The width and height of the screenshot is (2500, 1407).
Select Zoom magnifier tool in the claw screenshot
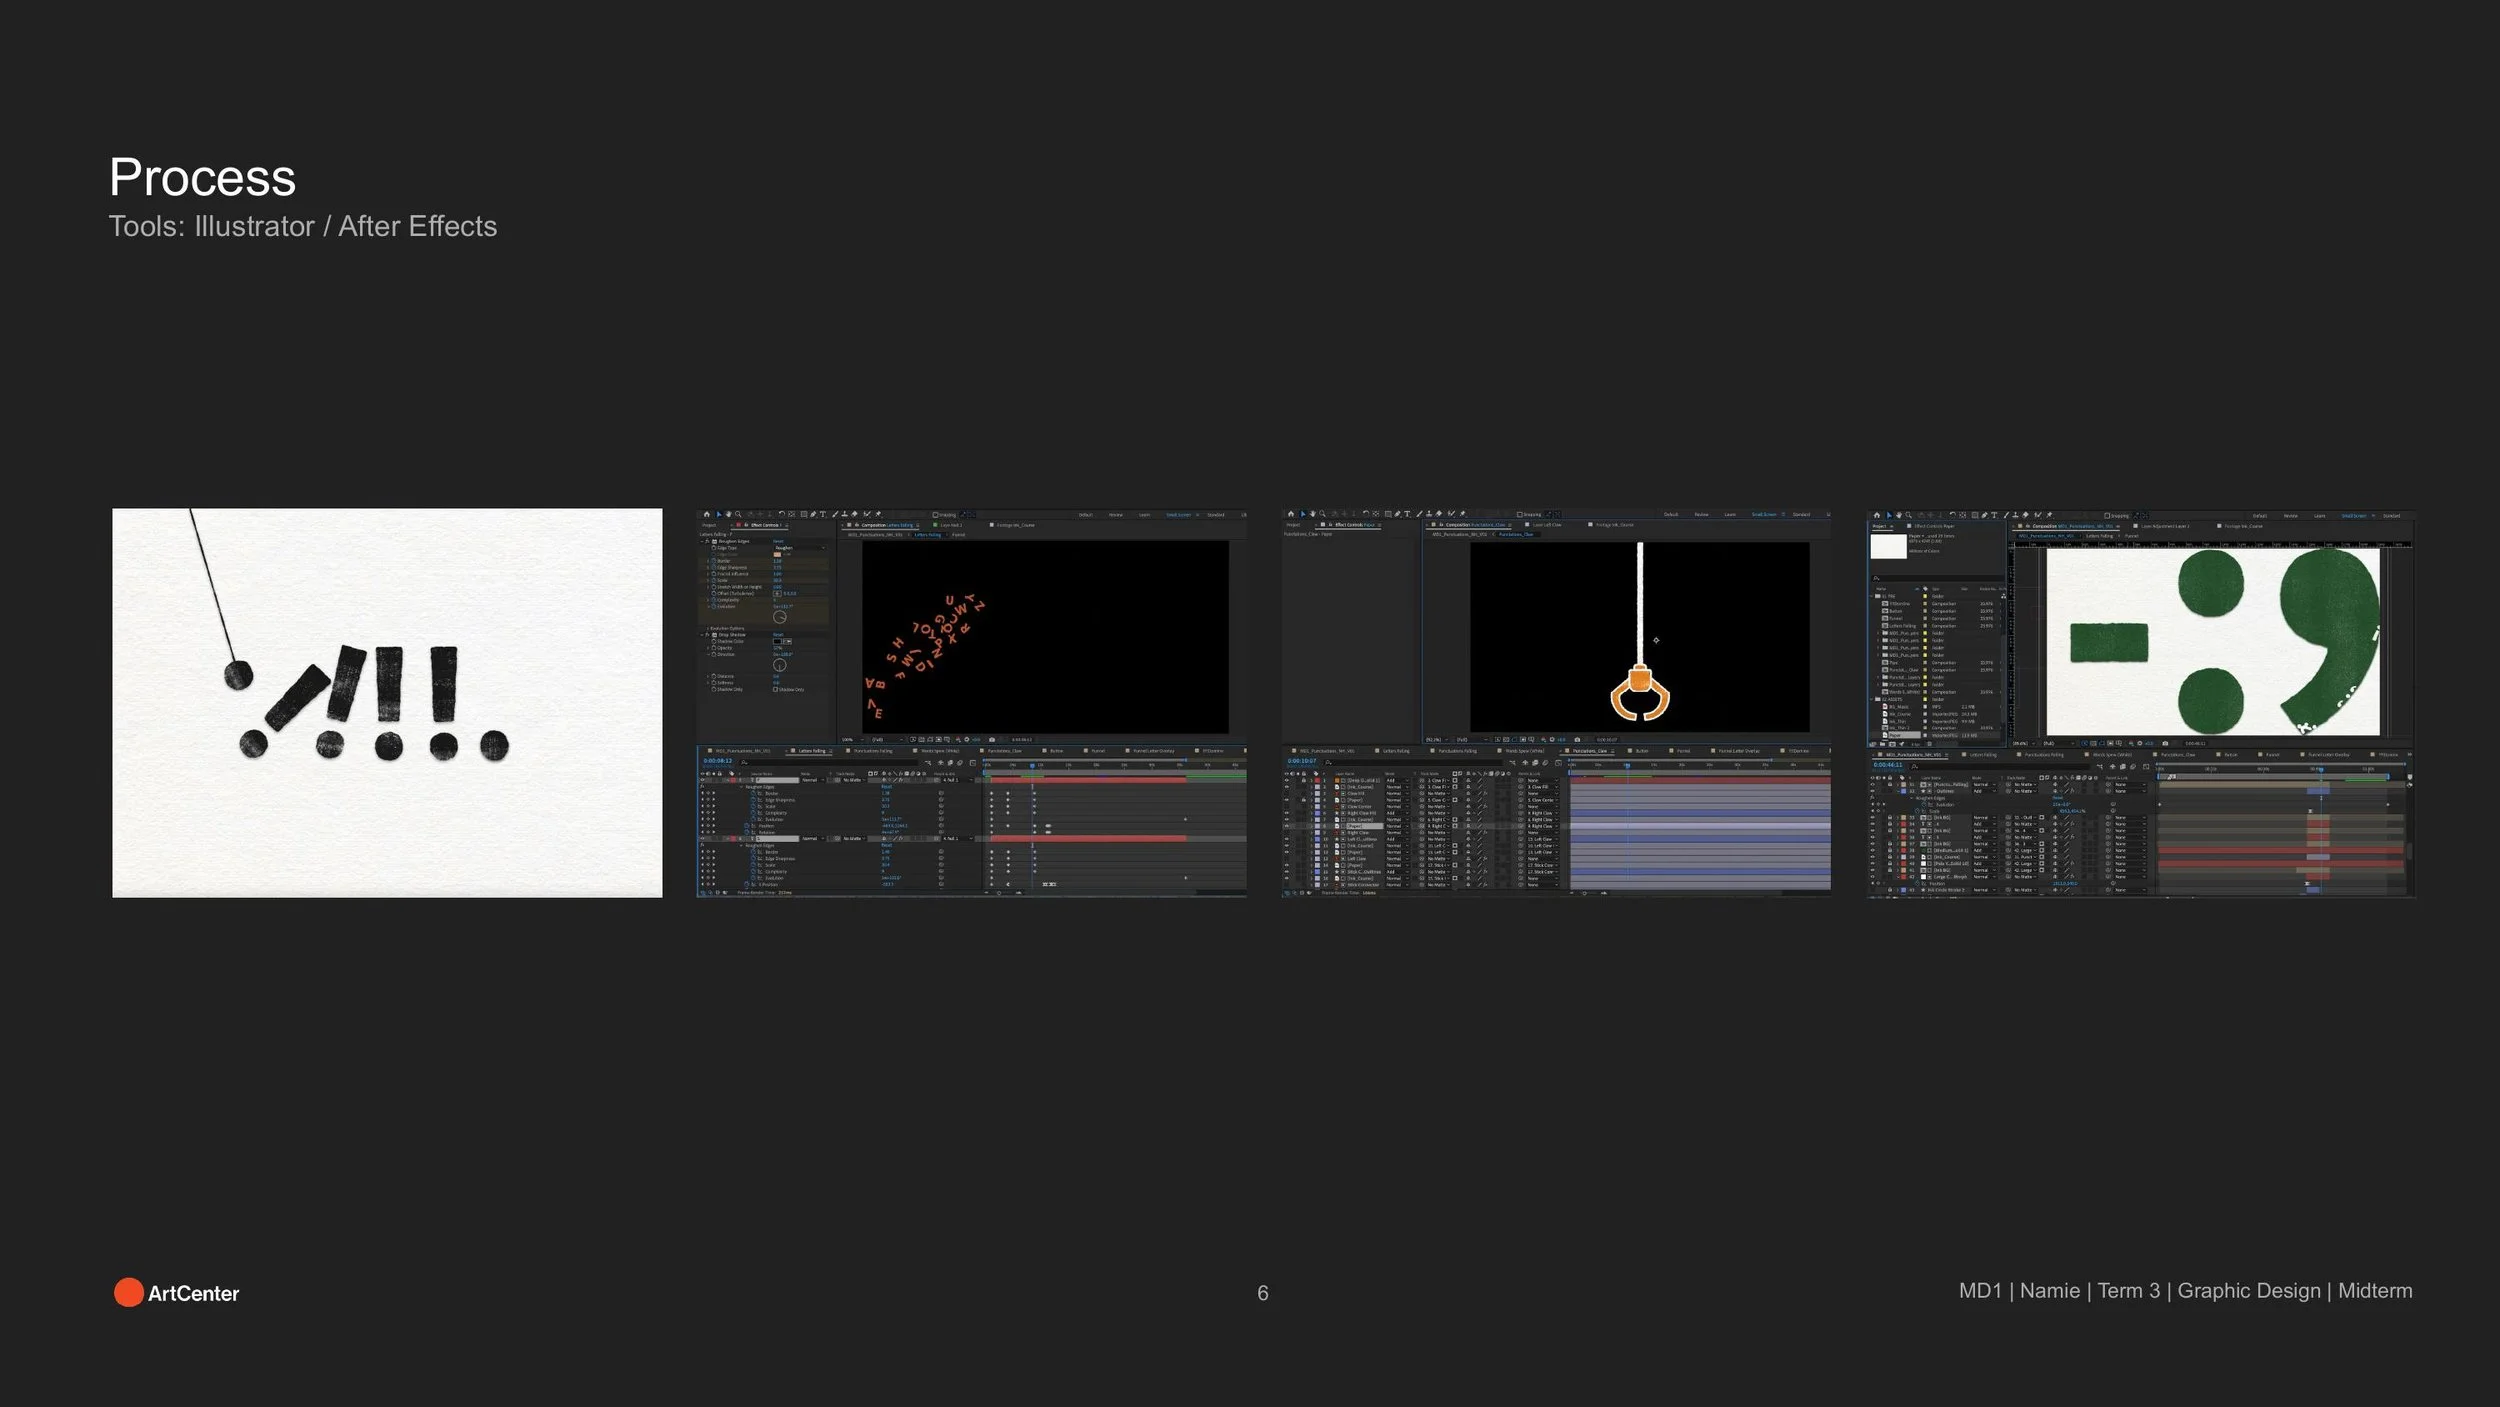1322,514
